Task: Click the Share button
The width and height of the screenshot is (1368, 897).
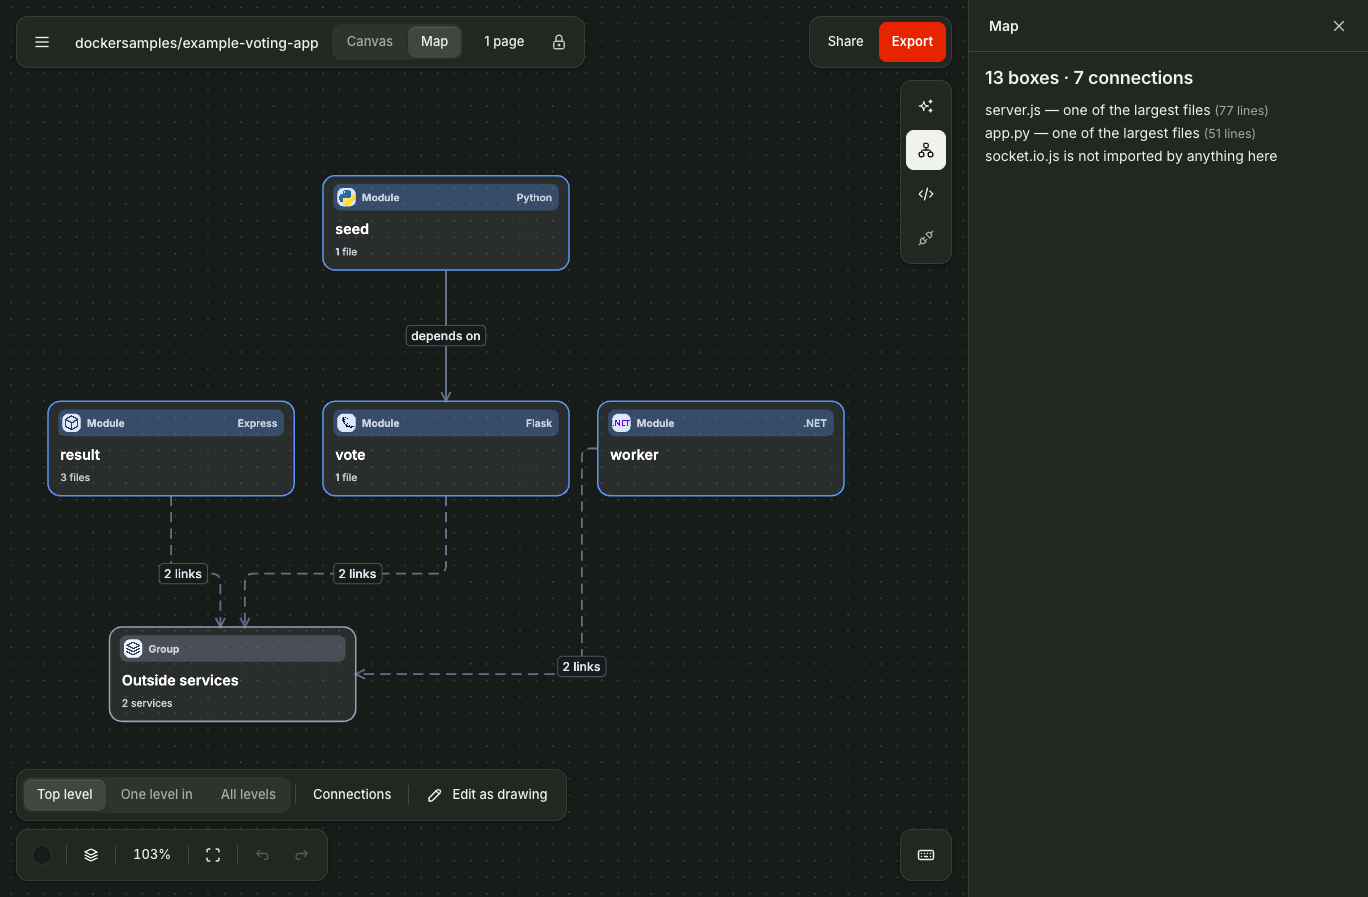Action: (845, 42)
